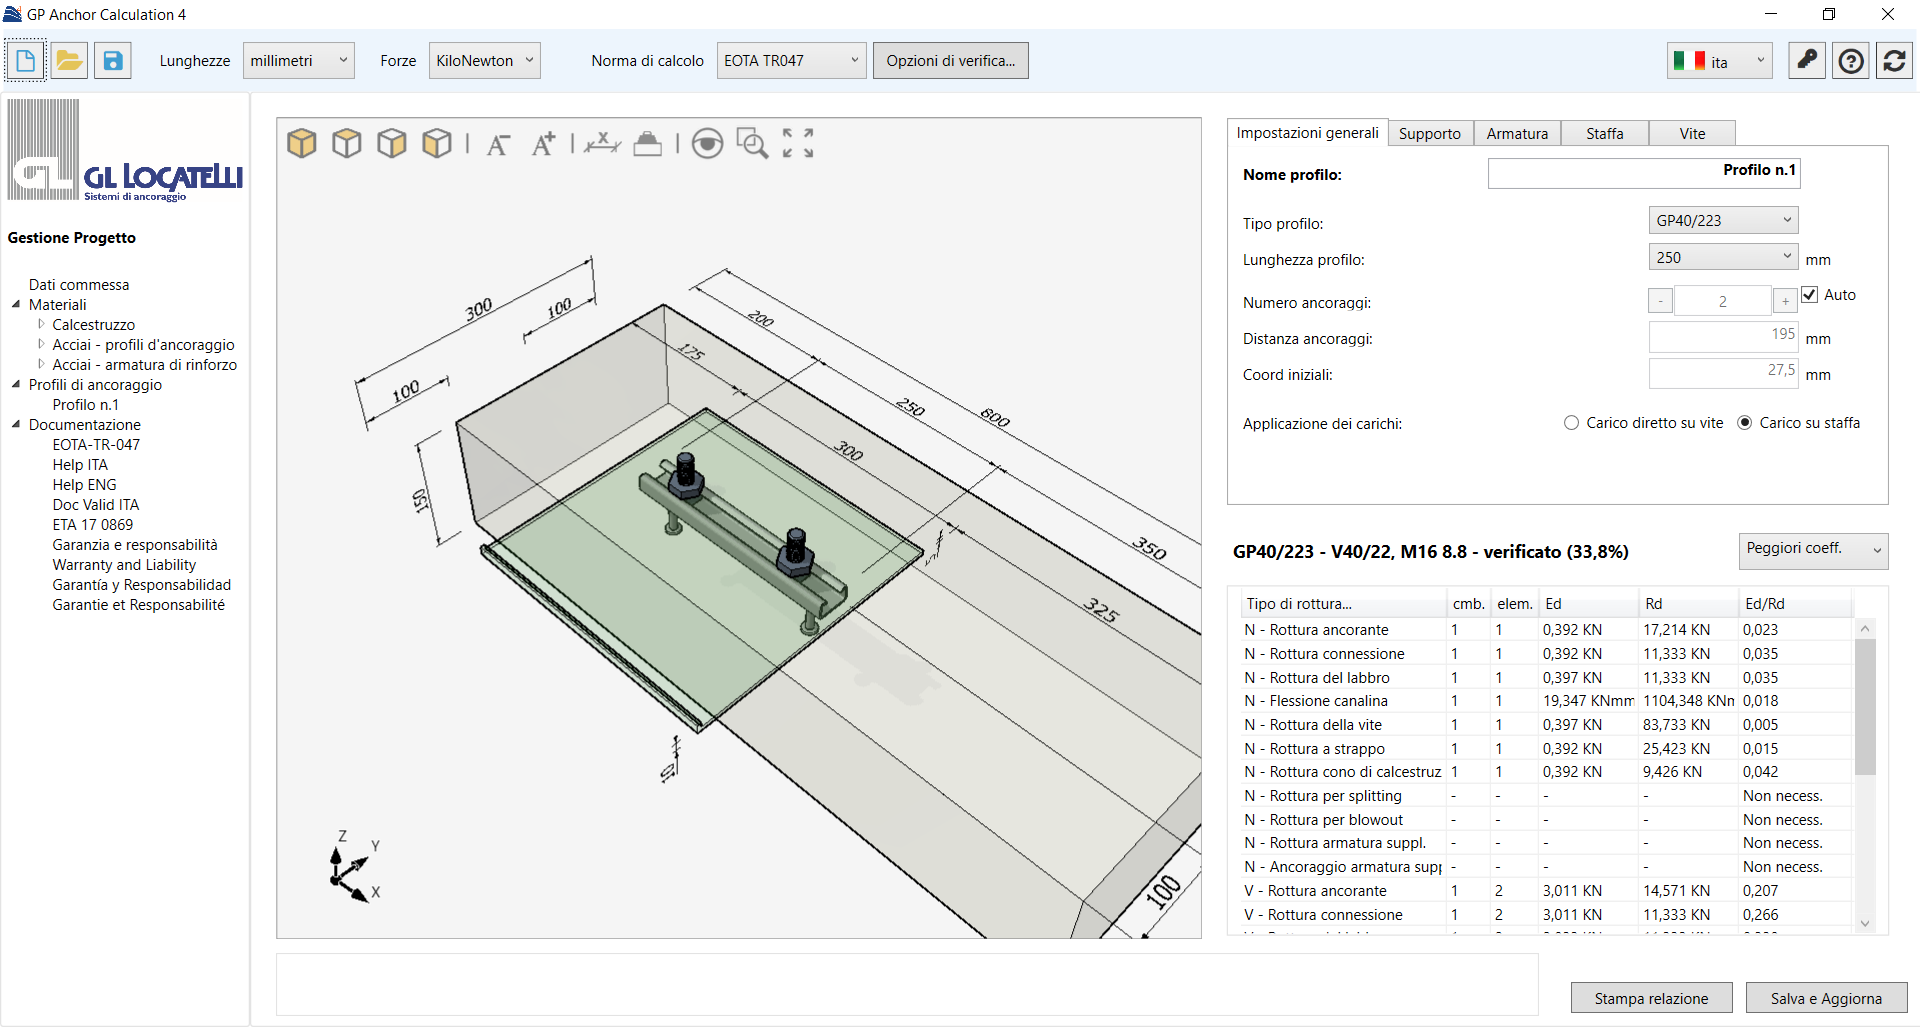Toggle the load weight display icon
This screenshot has width=1920, height=1030.
click(x=648, y=144)
